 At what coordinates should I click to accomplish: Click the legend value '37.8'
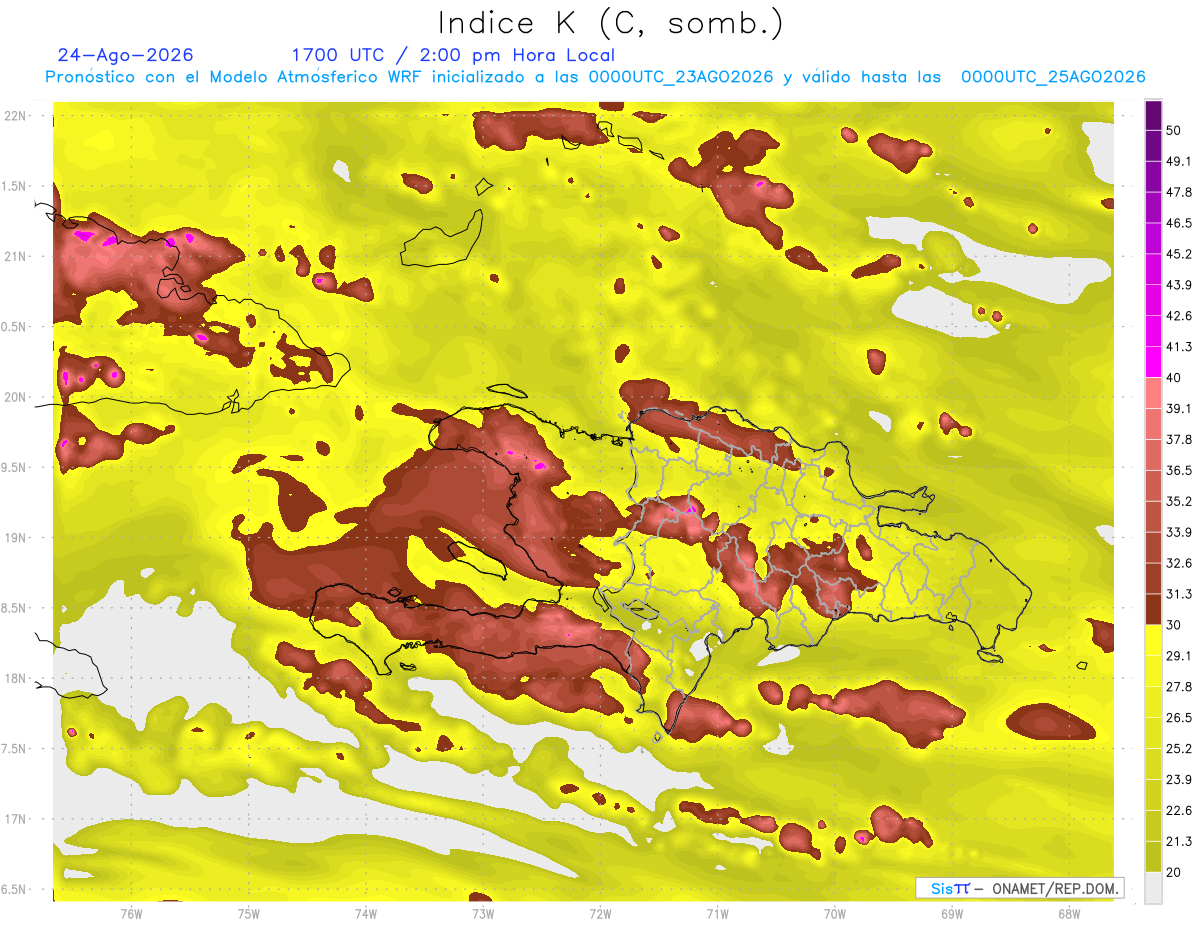tap(1178, 439)
